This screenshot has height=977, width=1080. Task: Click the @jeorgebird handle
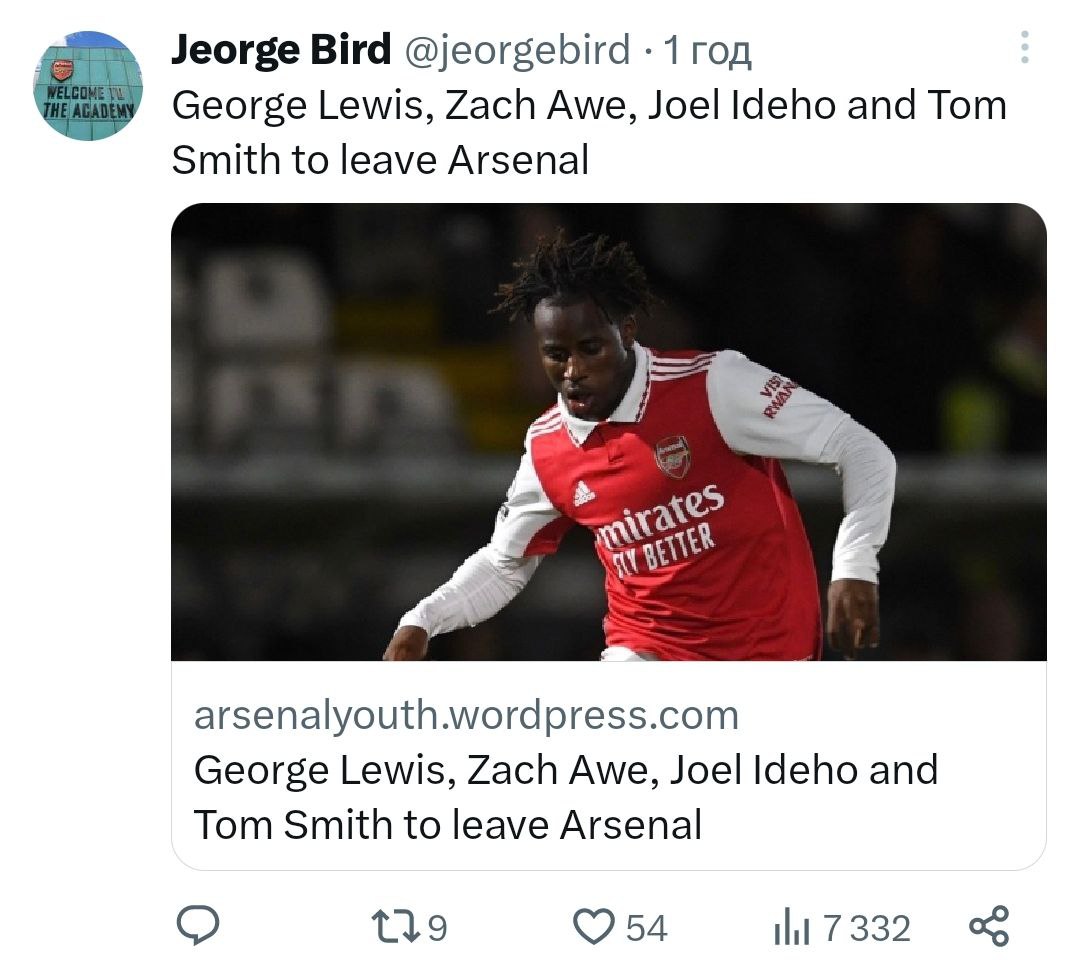click(517, 49)
